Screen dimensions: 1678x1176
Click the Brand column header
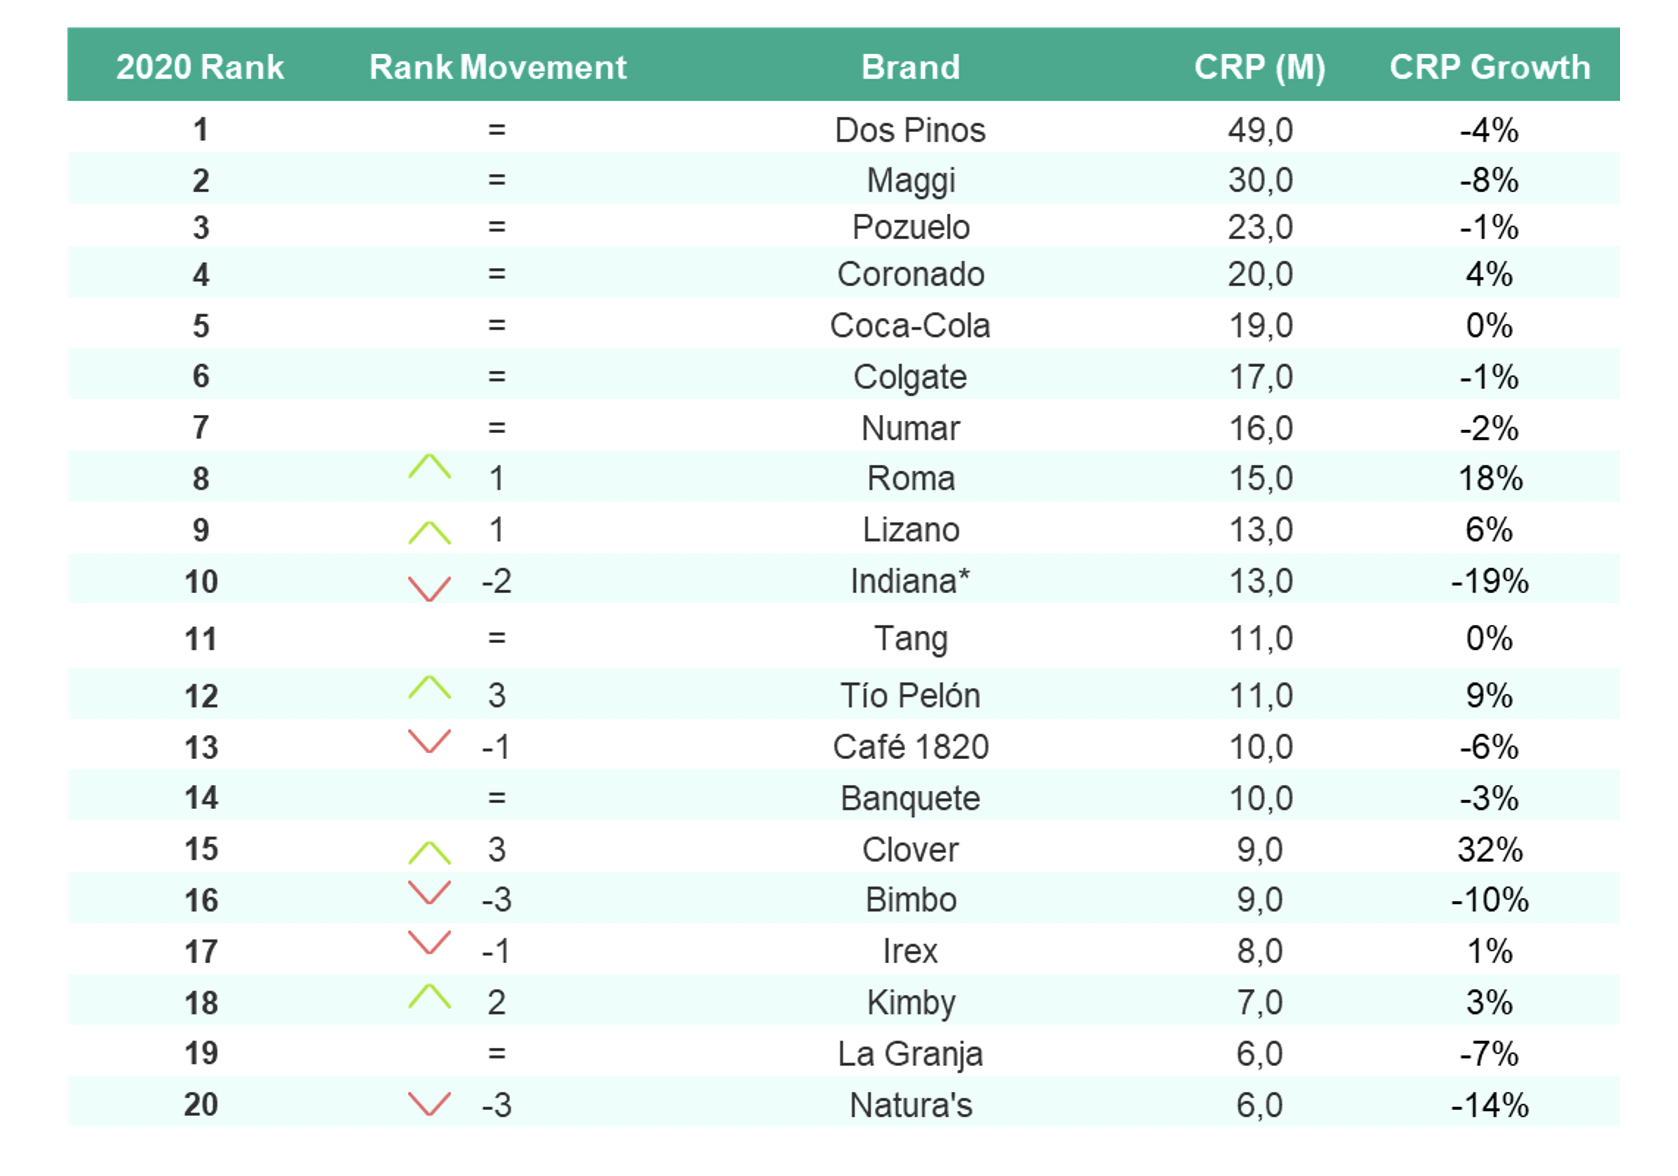pyautogui.click(x=910, y=67)
